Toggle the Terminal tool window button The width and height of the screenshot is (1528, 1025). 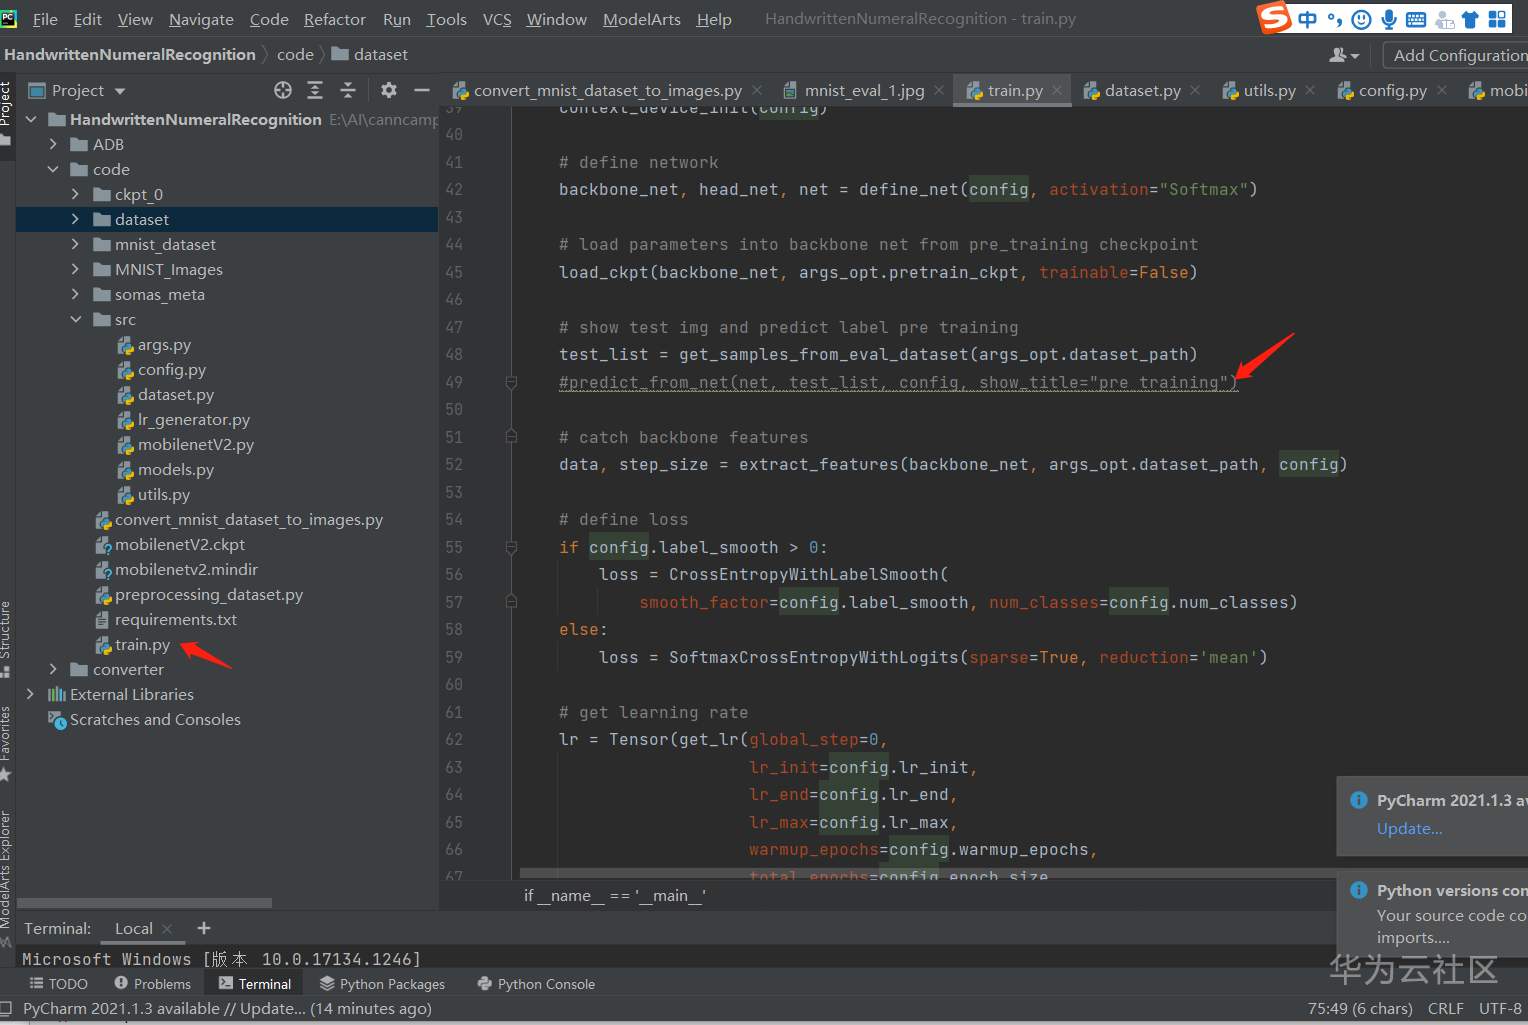click(255, 984)
